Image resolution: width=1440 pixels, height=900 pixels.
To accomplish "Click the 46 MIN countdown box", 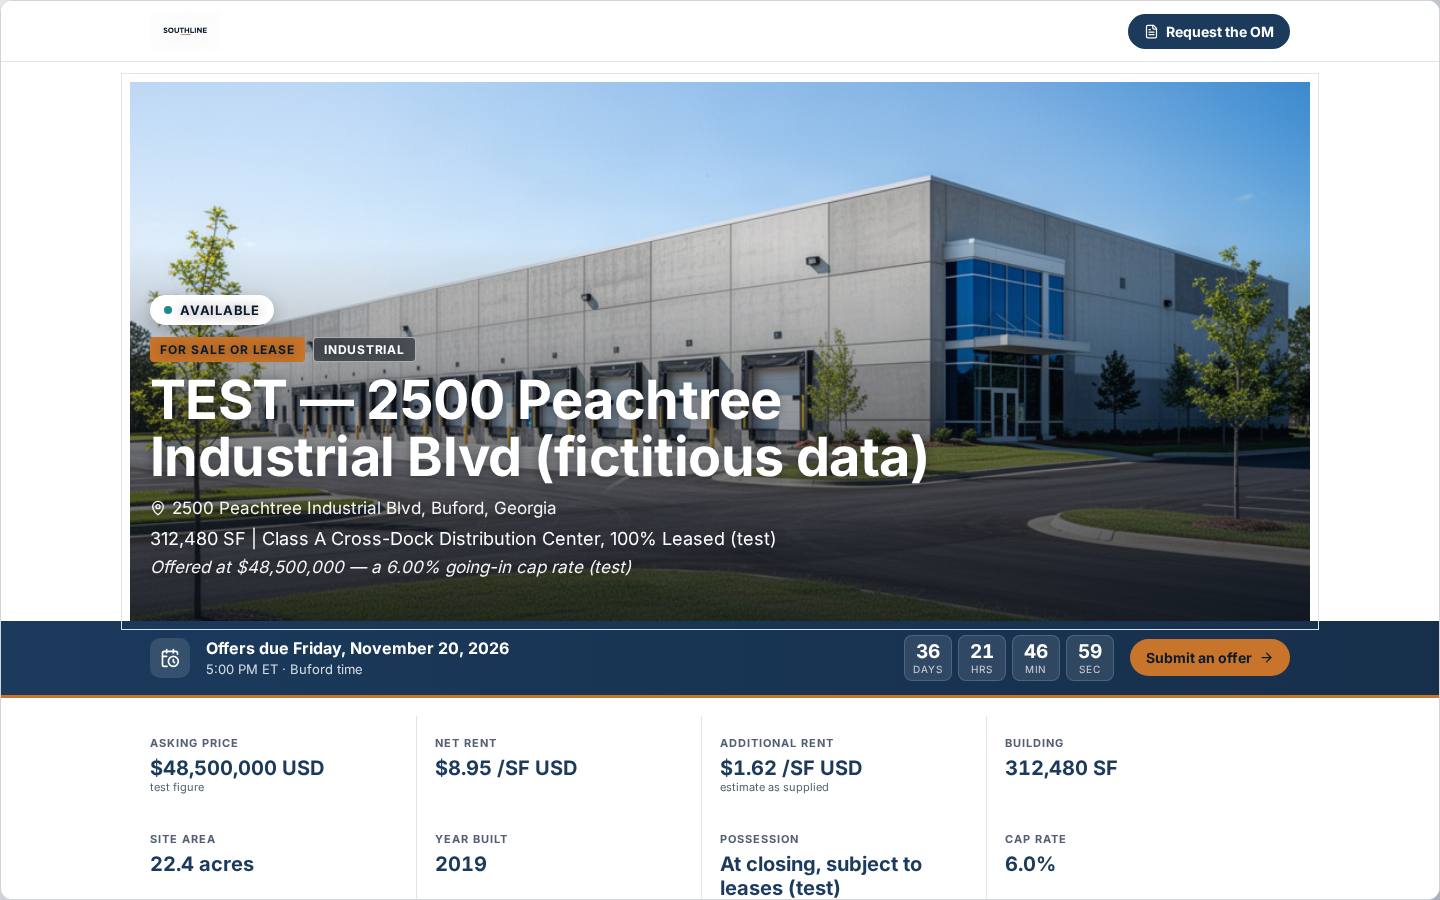I will [x=1036, y=658].
